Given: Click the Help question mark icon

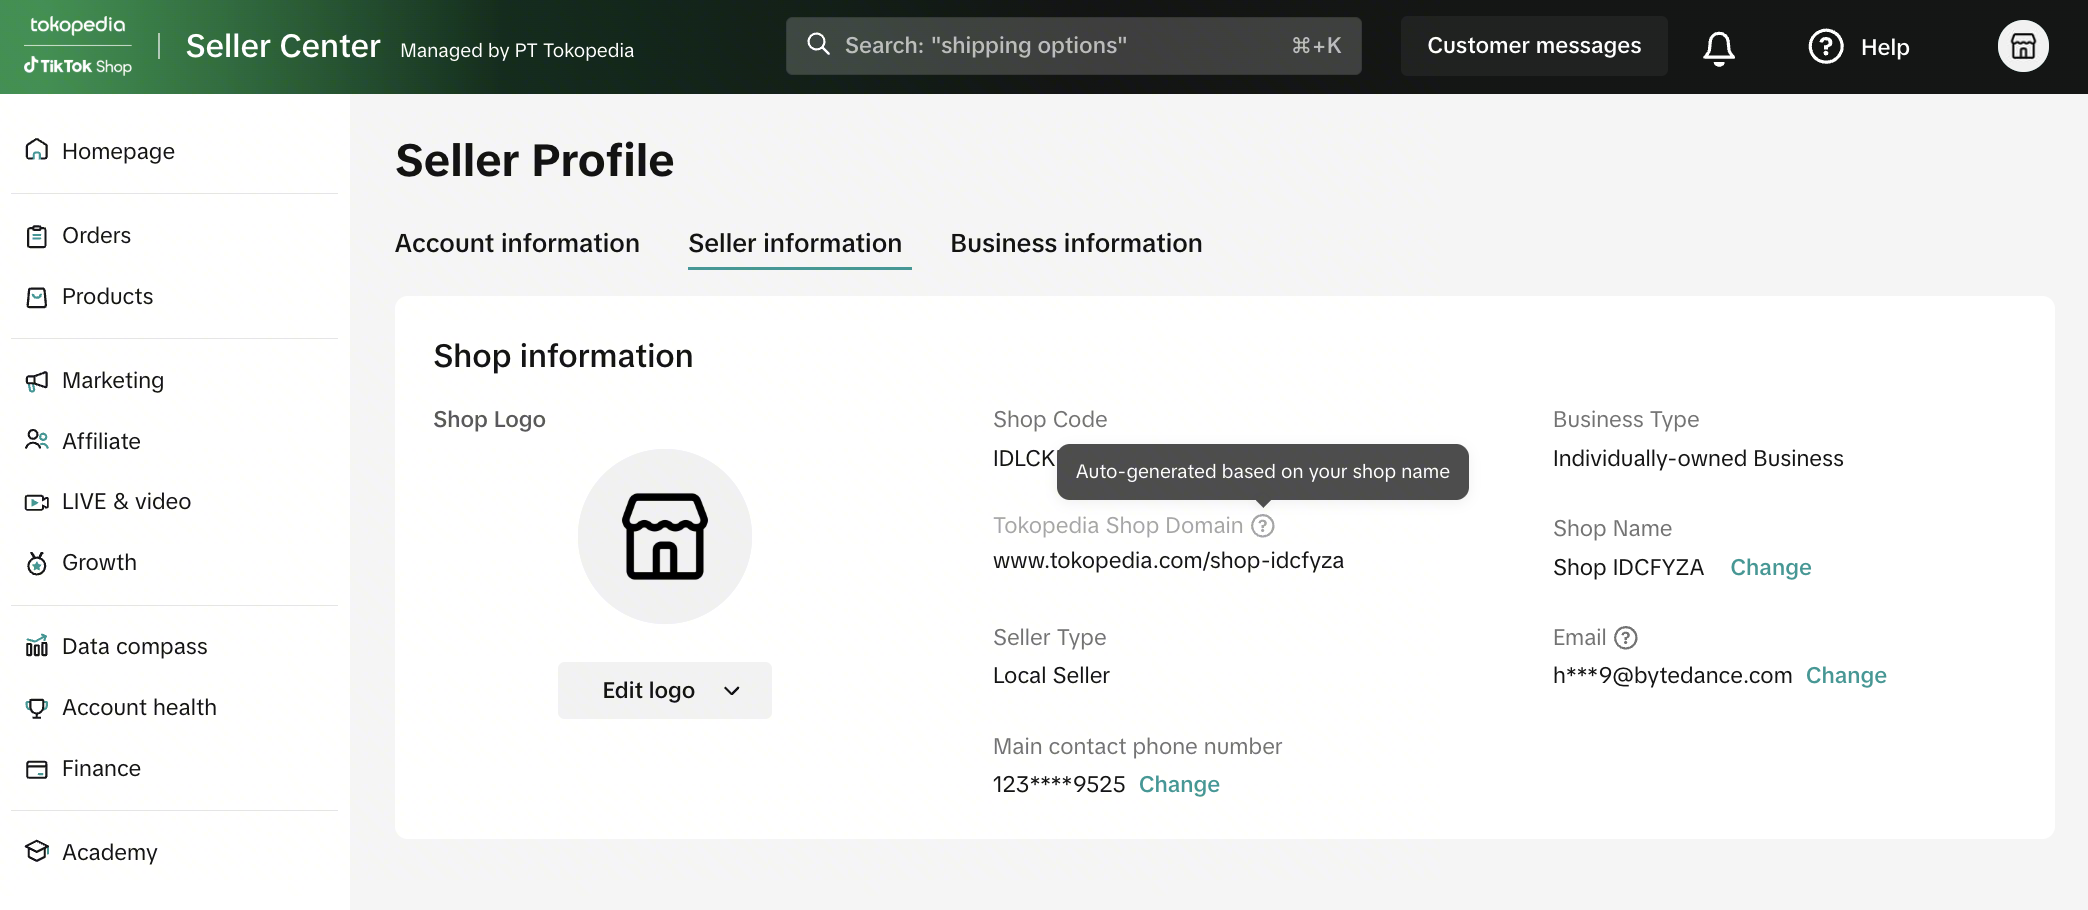Looking at the screenshot, I should coord(1825,47).
